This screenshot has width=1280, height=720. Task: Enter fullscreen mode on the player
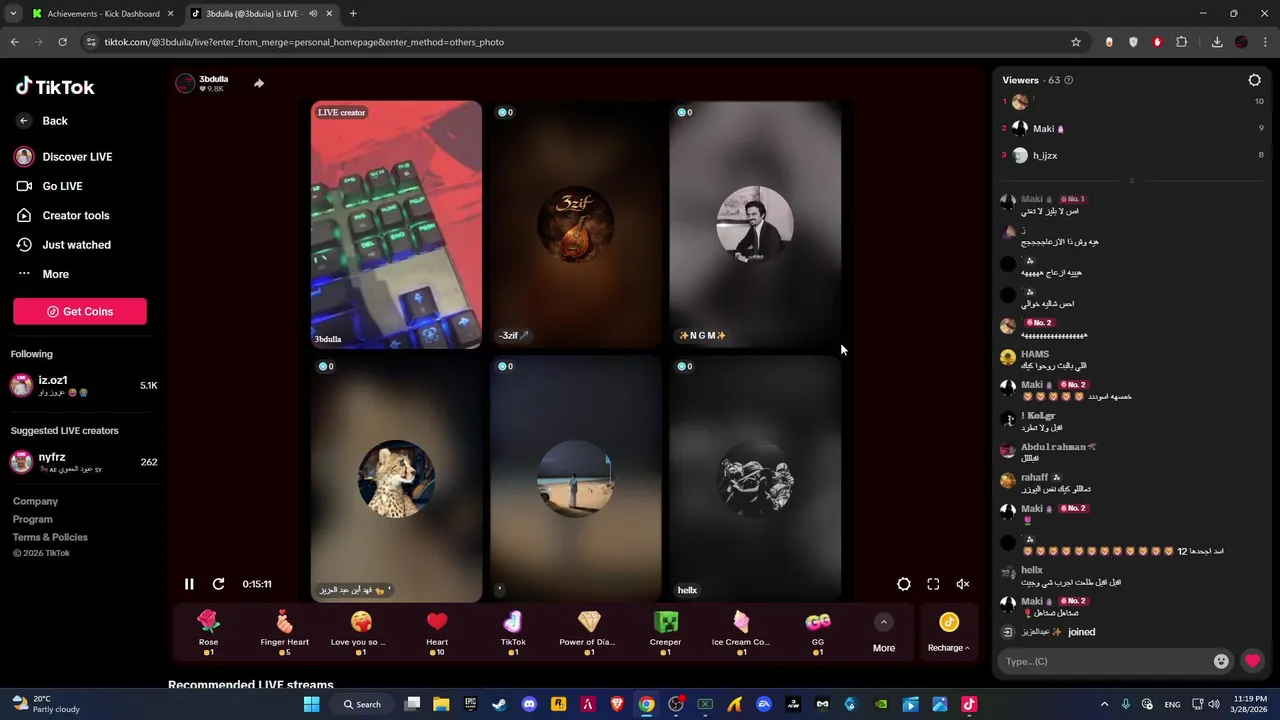click(x=933, y=584)
